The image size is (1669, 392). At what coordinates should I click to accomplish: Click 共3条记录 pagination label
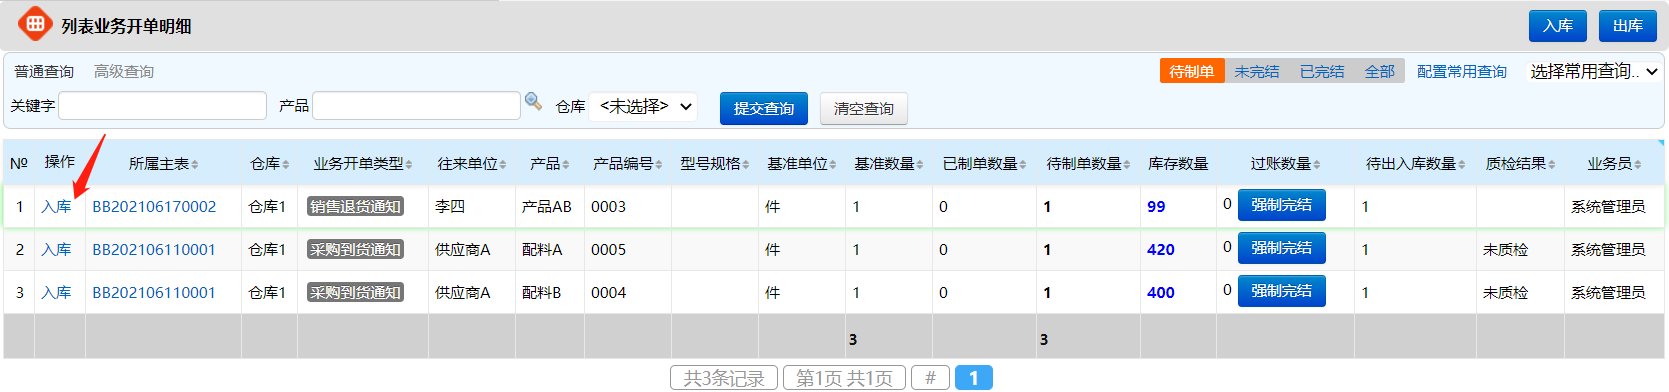point(724,378)
